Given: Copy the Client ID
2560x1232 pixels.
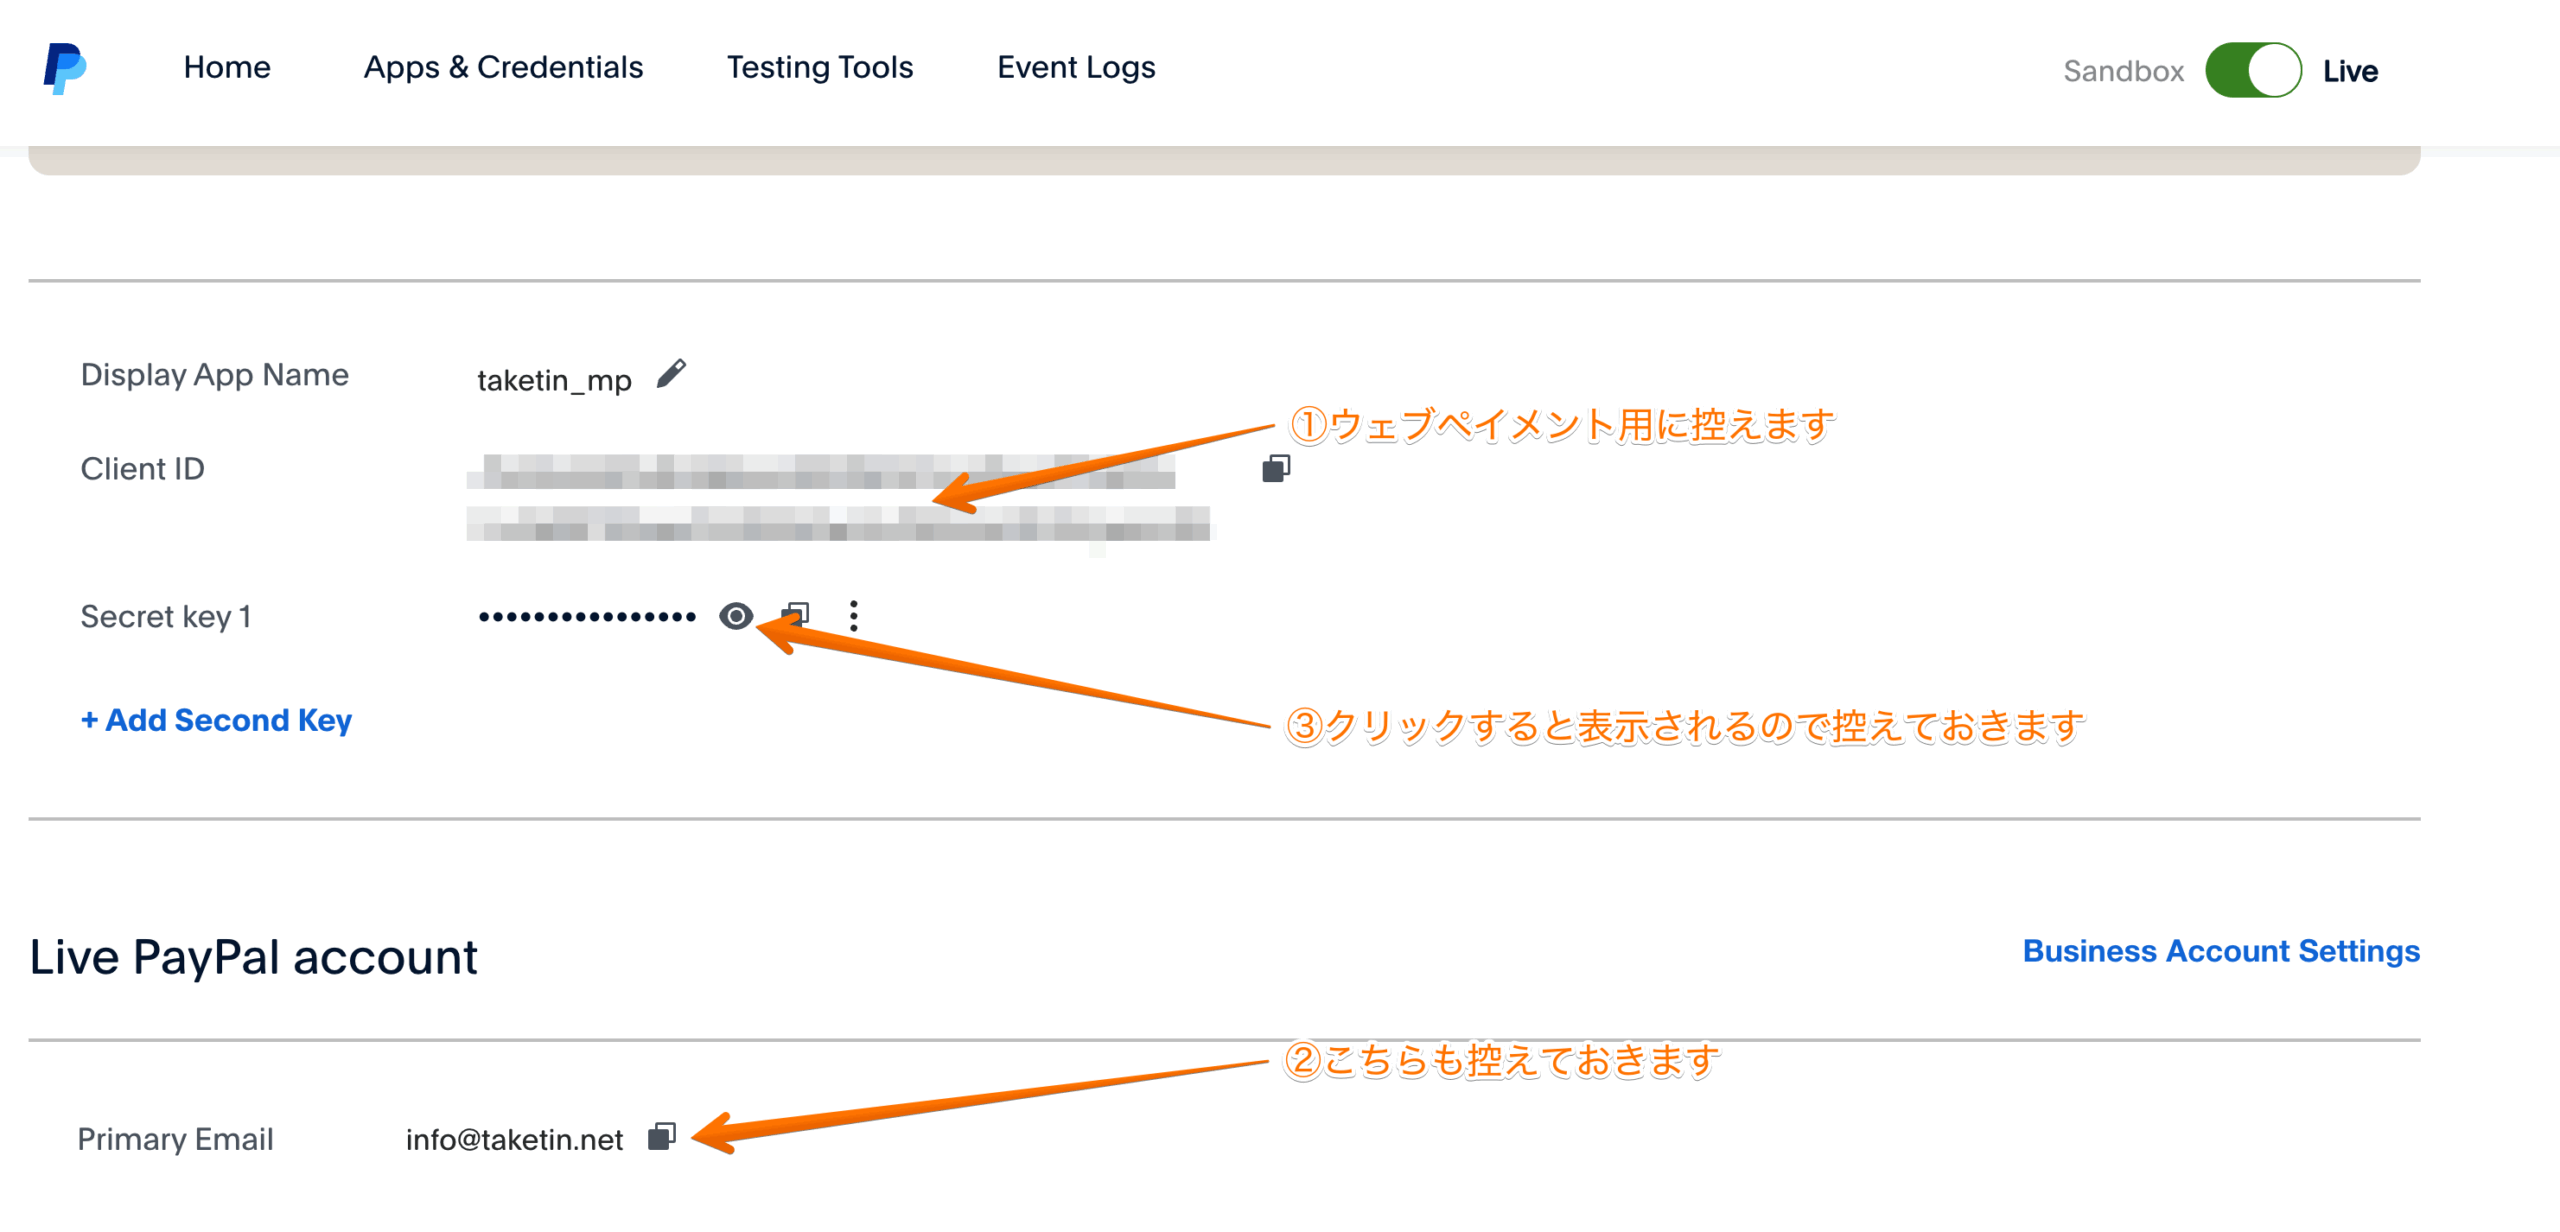Looking at the screenshot, I should click(1276, 468).
